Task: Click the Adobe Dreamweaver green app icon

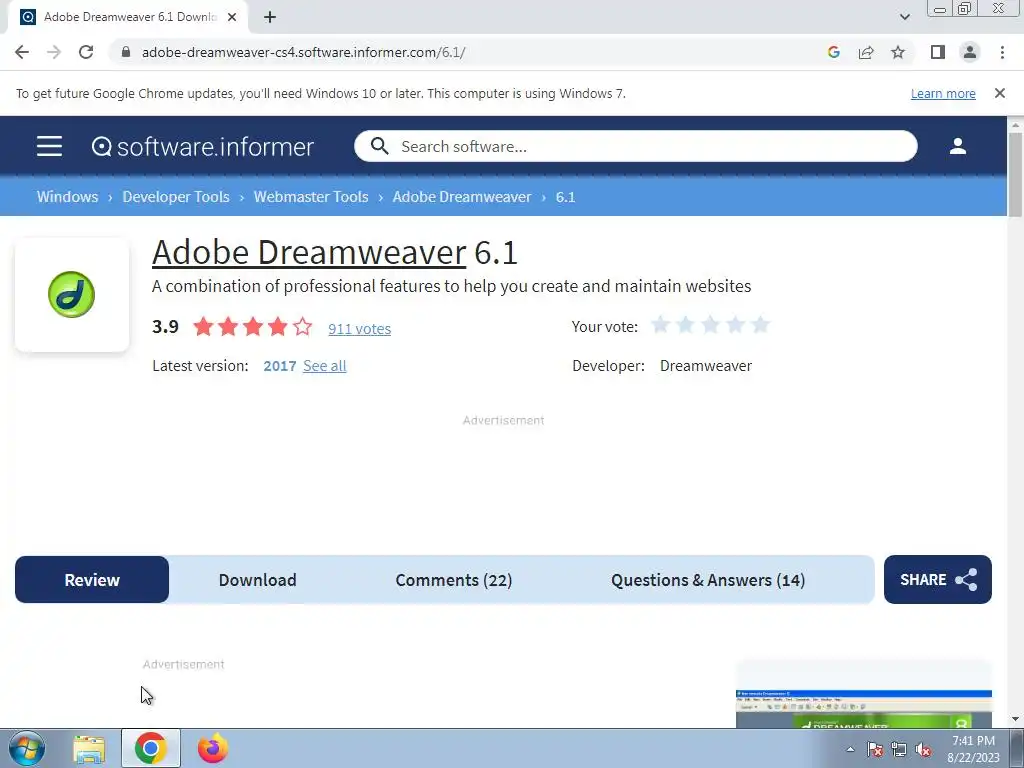Action: (x=72, y=295)
